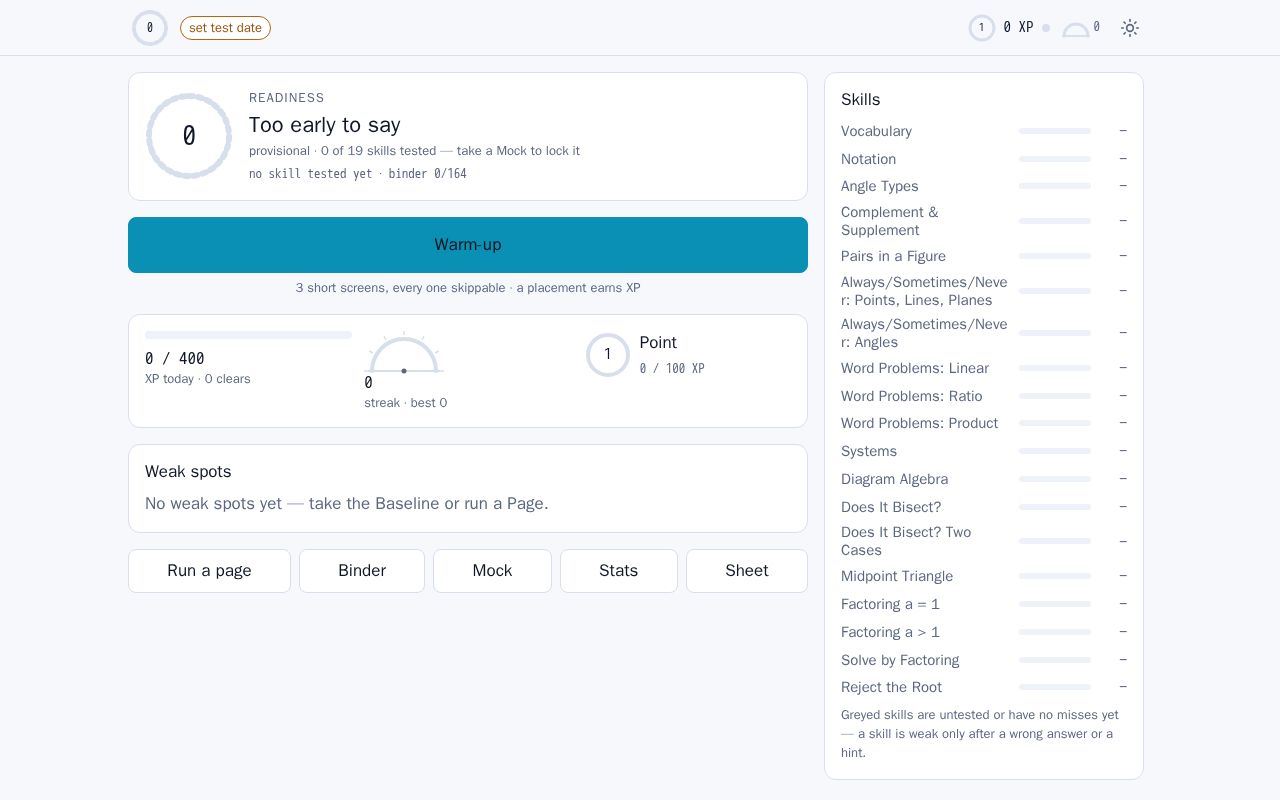Click the header readiness ring beside set test date
1280x800 pixels.
(150, 28)
